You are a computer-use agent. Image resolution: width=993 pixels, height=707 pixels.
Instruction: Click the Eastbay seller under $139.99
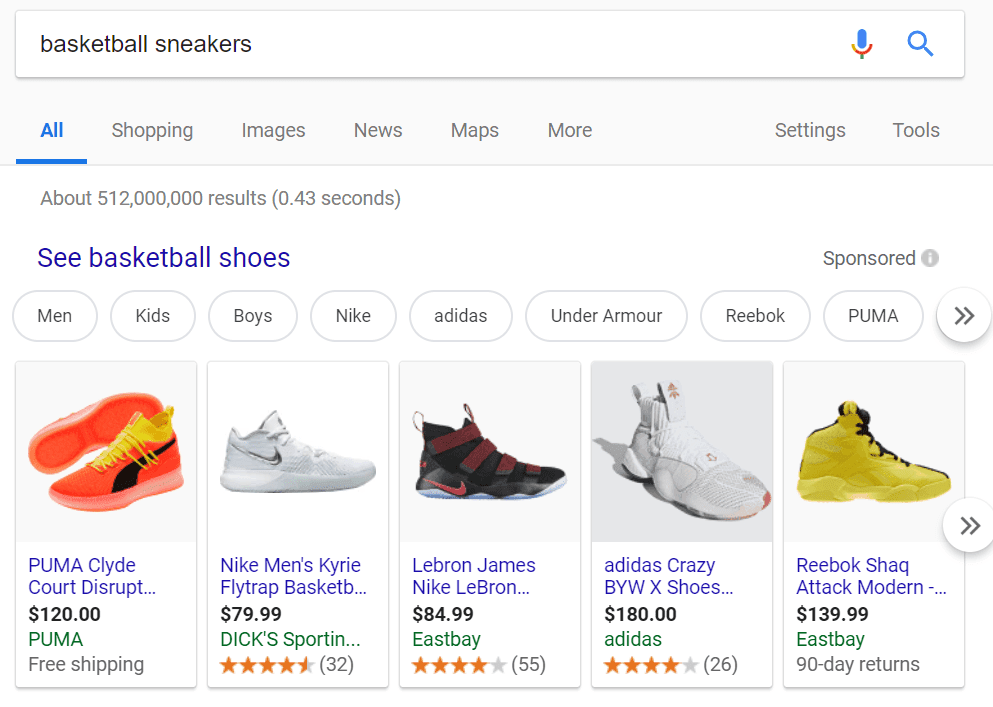tap(830, 639)
